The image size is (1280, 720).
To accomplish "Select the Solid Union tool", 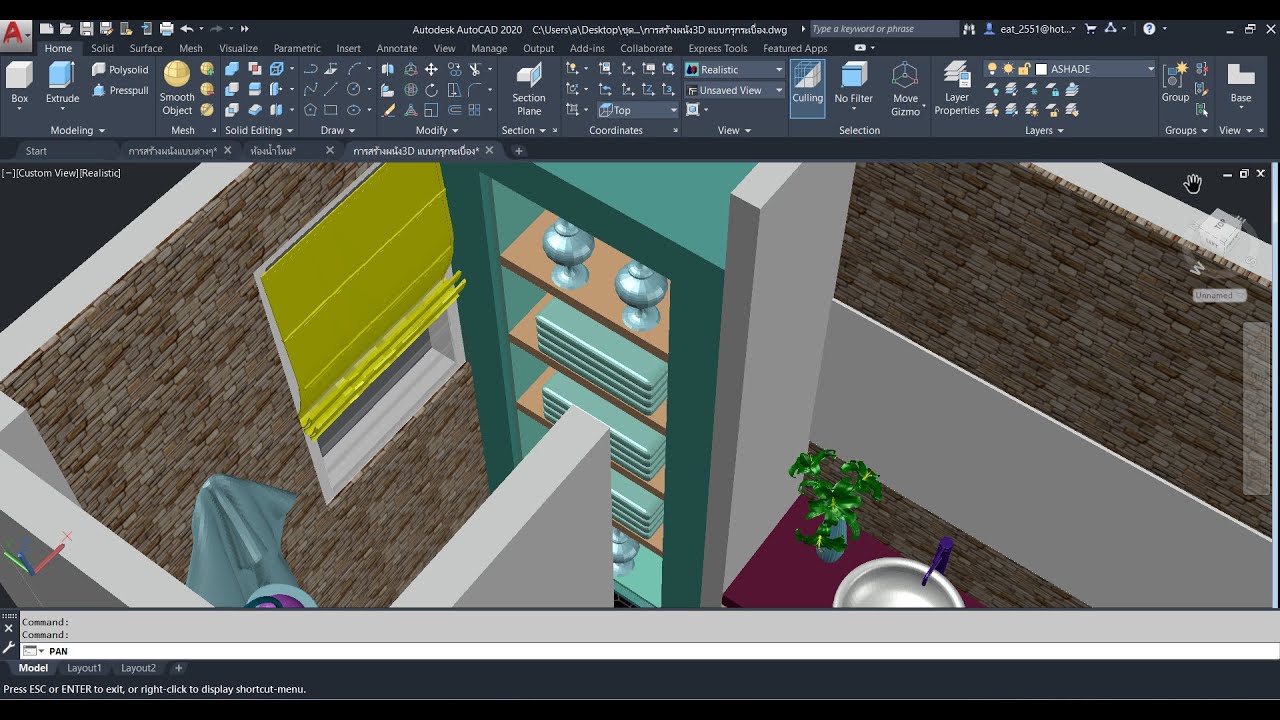I will point(231,69).
